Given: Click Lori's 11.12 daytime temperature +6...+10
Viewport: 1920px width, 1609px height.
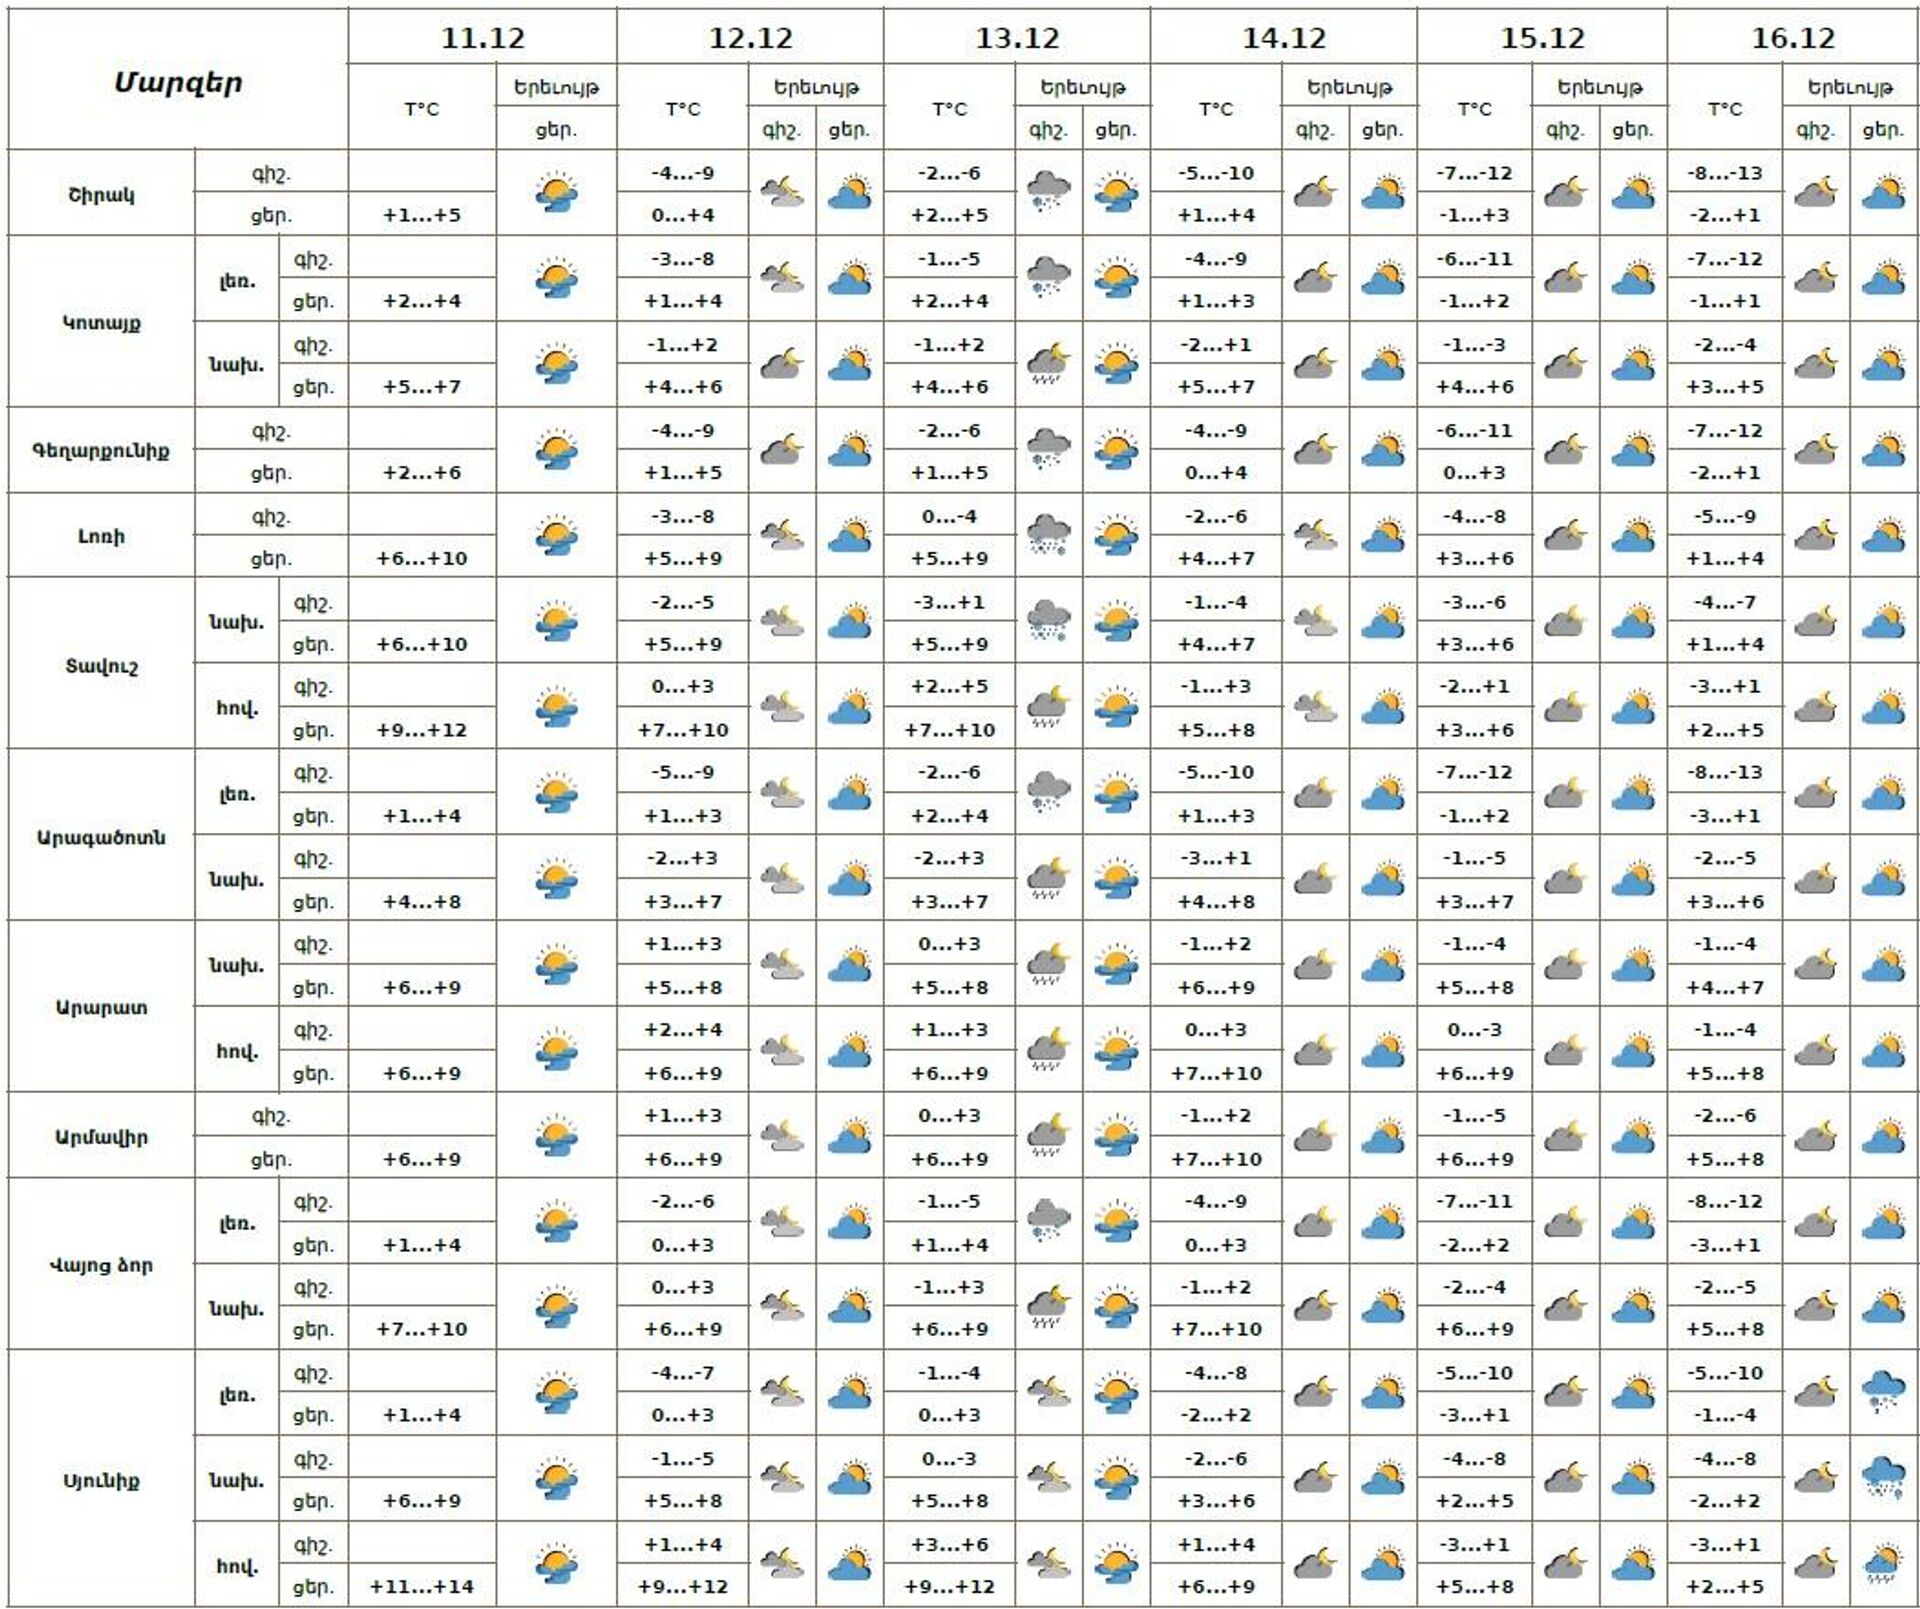Looking at the screenshot, I should (x=421, y=558).
